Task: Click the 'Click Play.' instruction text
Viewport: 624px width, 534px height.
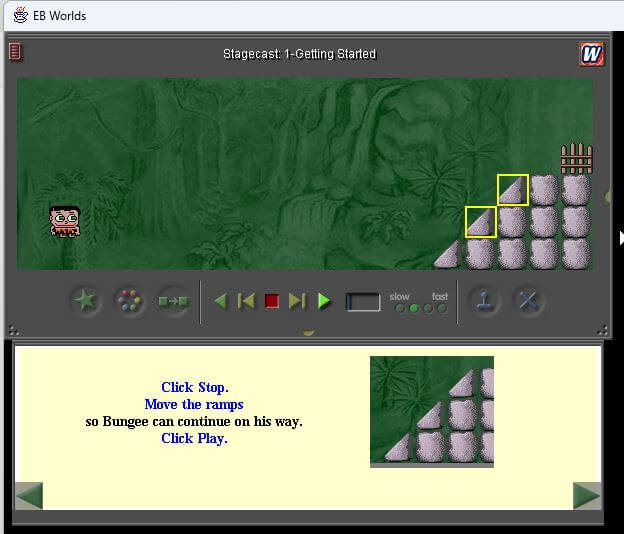Action: point(195,439)
